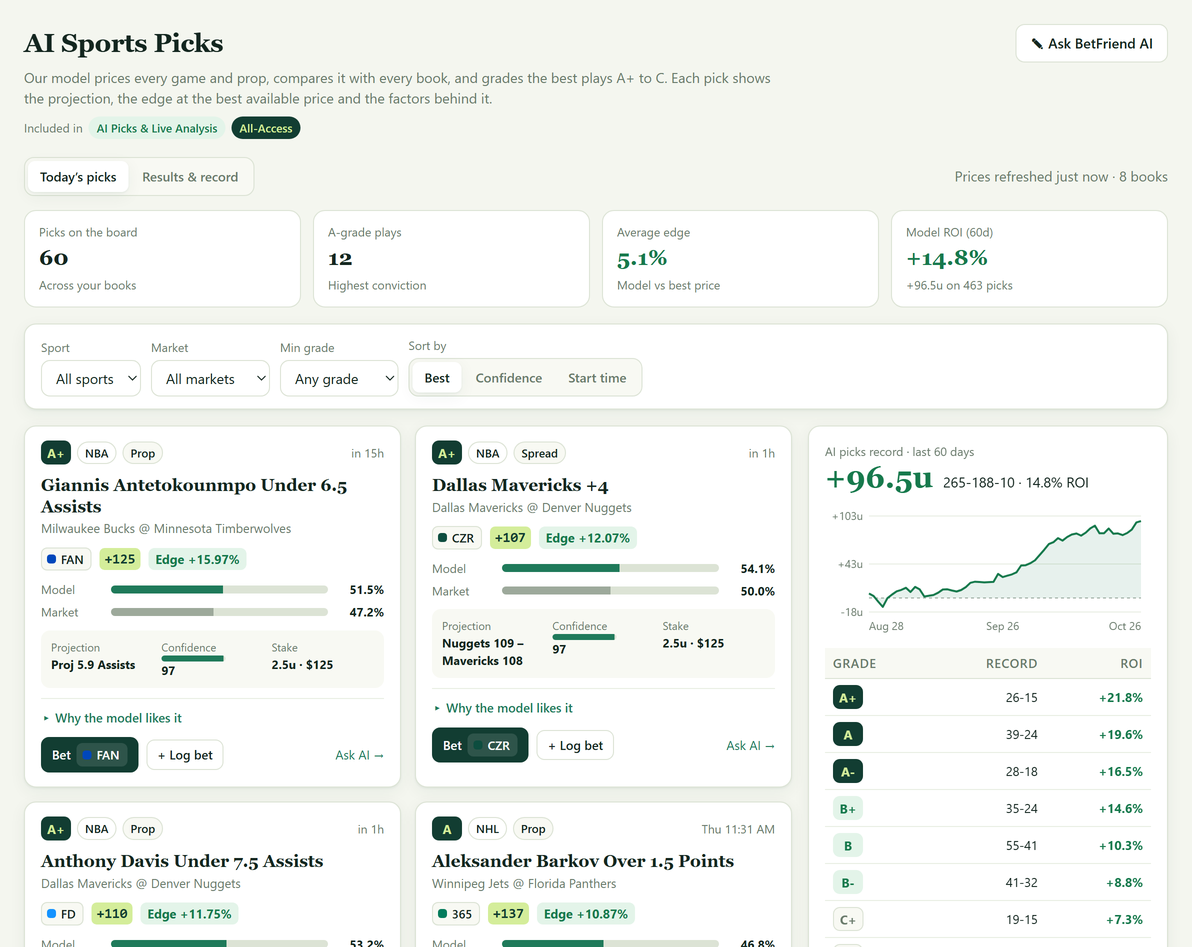Sort picks by Confidence

pos(509,378)
